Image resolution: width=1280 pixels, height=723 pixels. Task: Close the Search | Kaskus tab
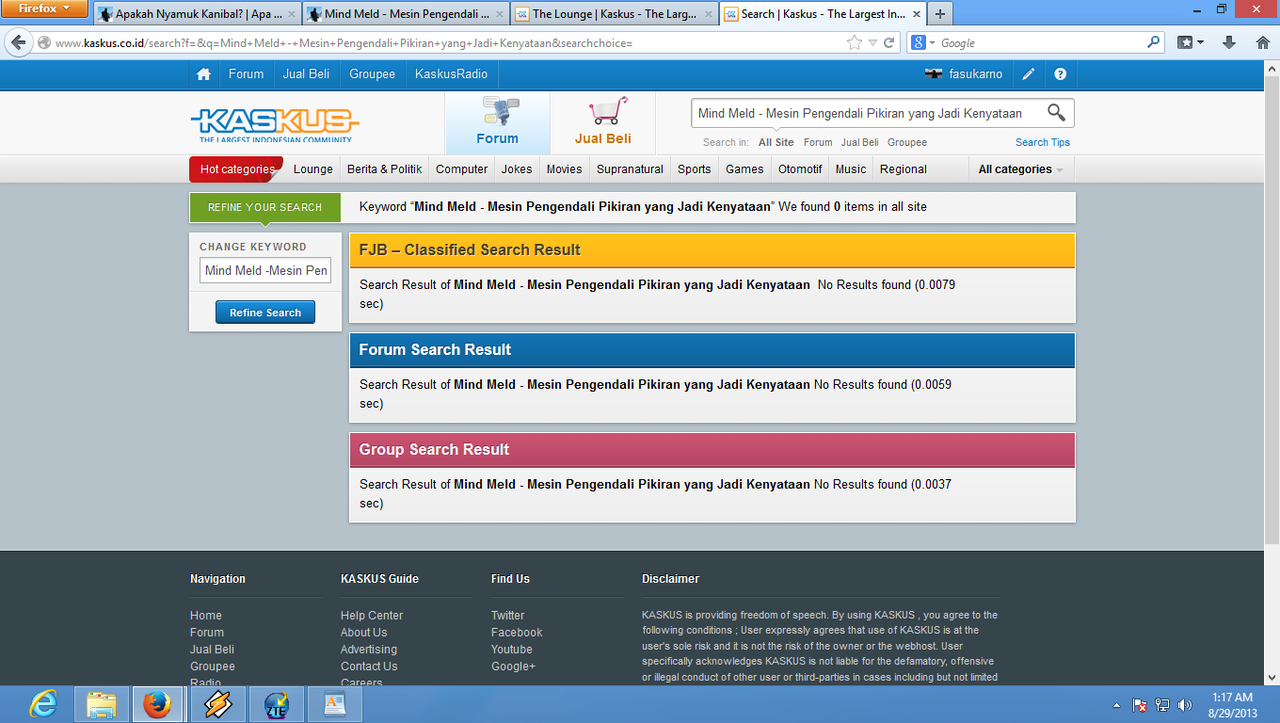click(915, 14)
